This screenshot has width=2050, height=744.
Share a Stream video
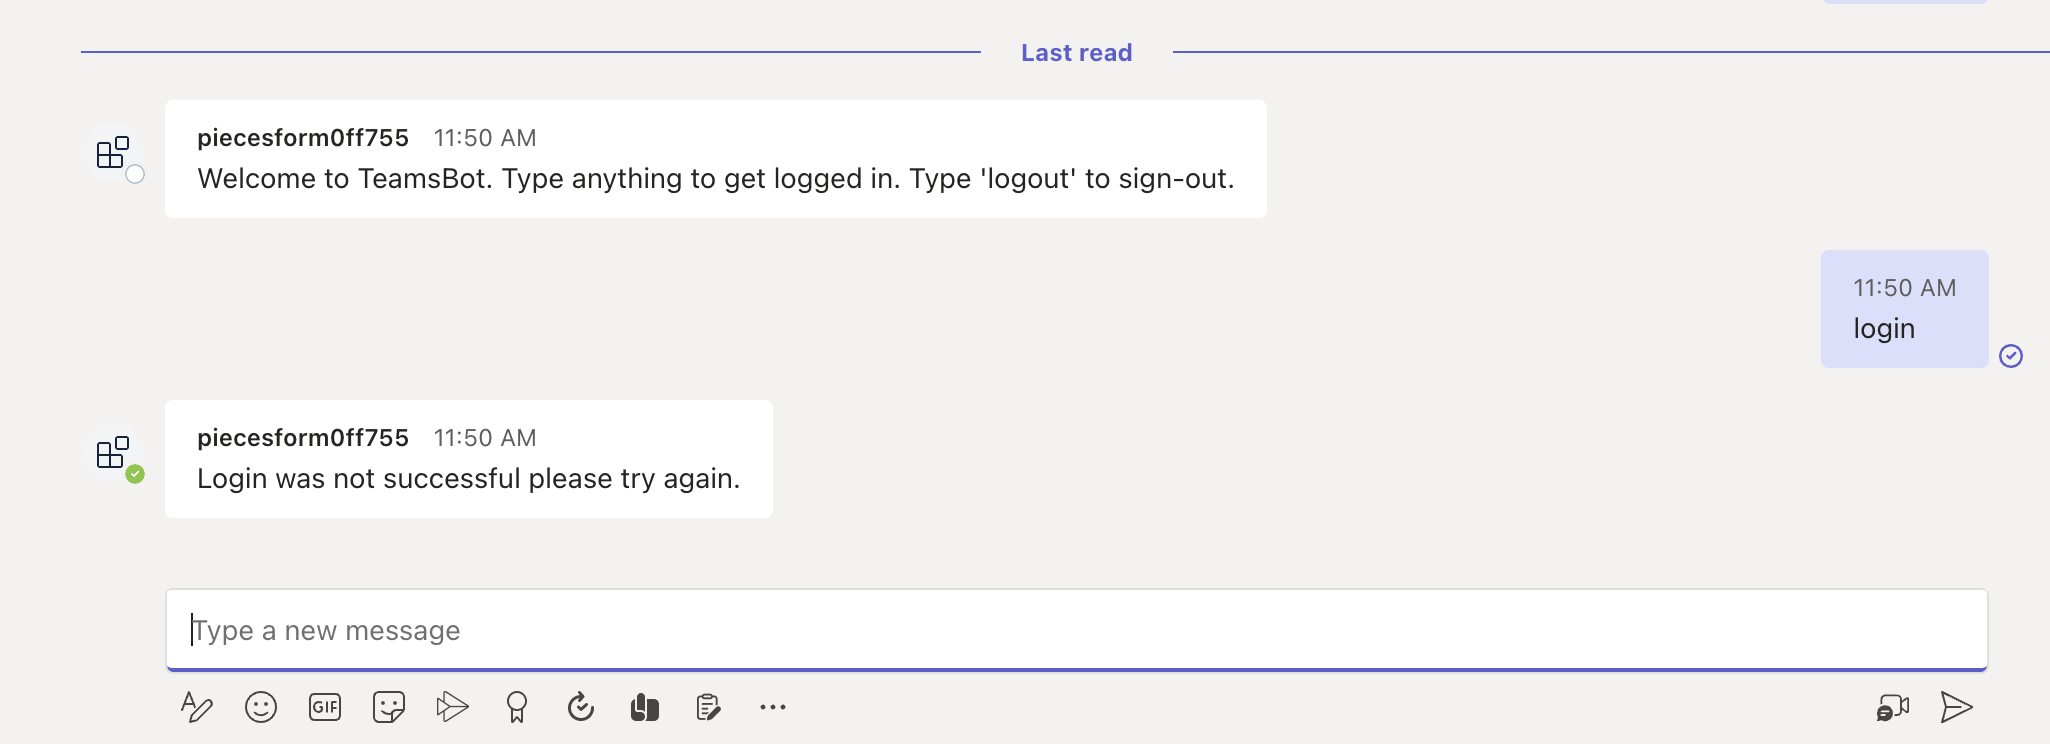coord(452,707)
